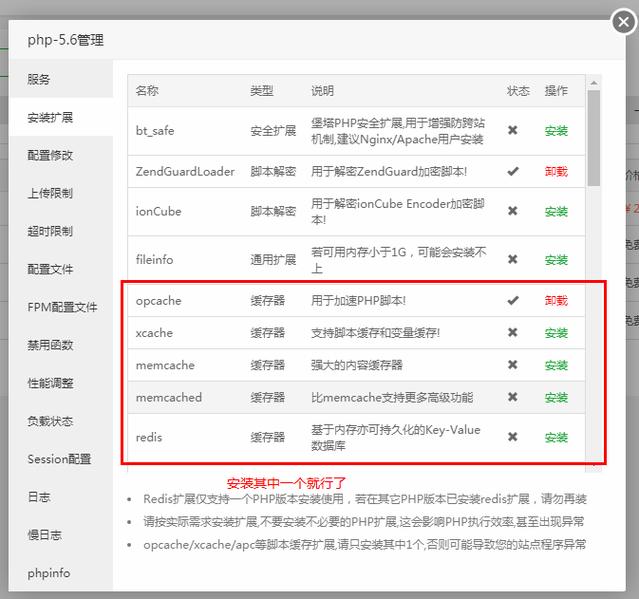Select the 禁用函数 tab

[61, 345]
